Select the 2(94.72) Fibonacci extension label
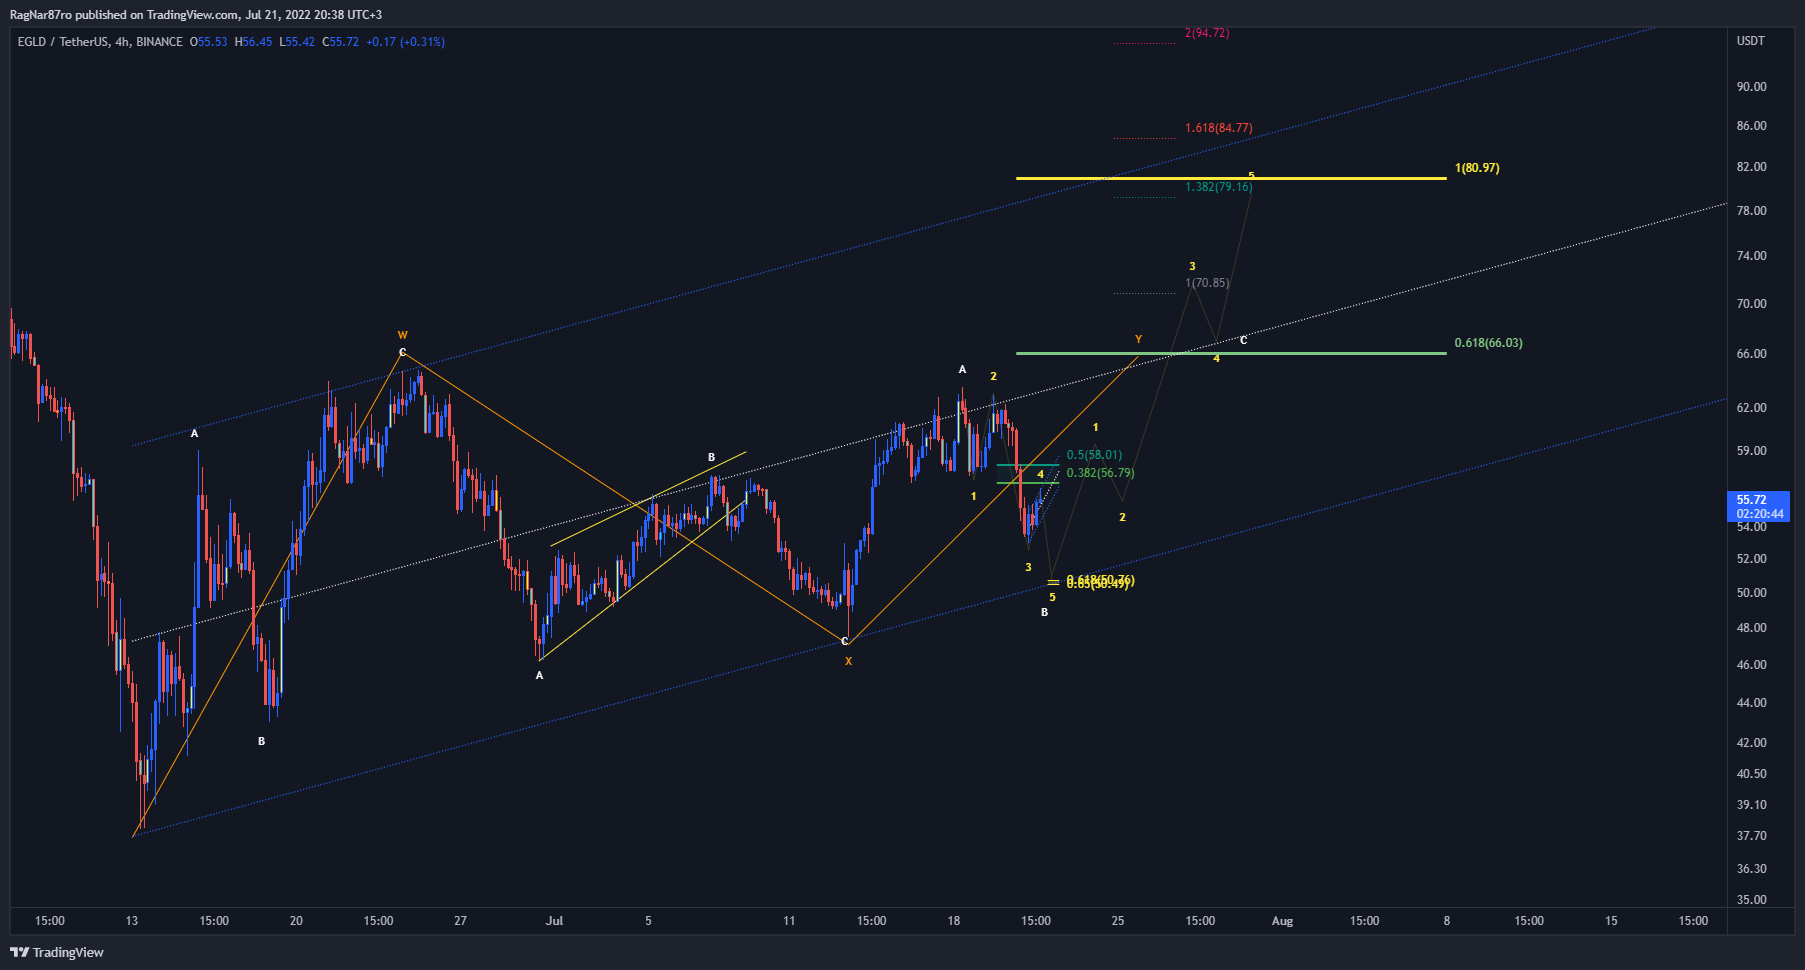This screenshot has height=970, width=1805. (1207, 33)
